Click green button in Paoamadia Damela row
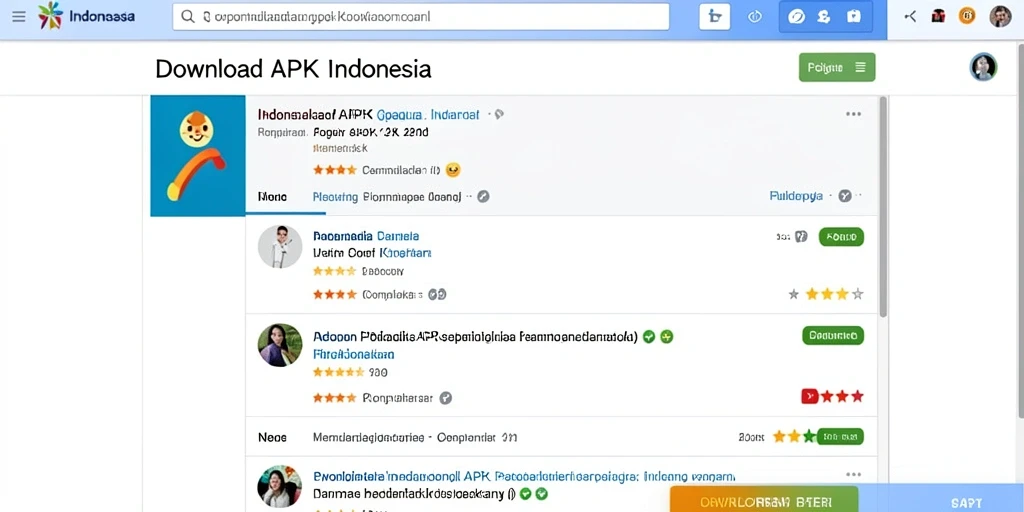The height and width of the screenshot is (512, 1024). 841,236
